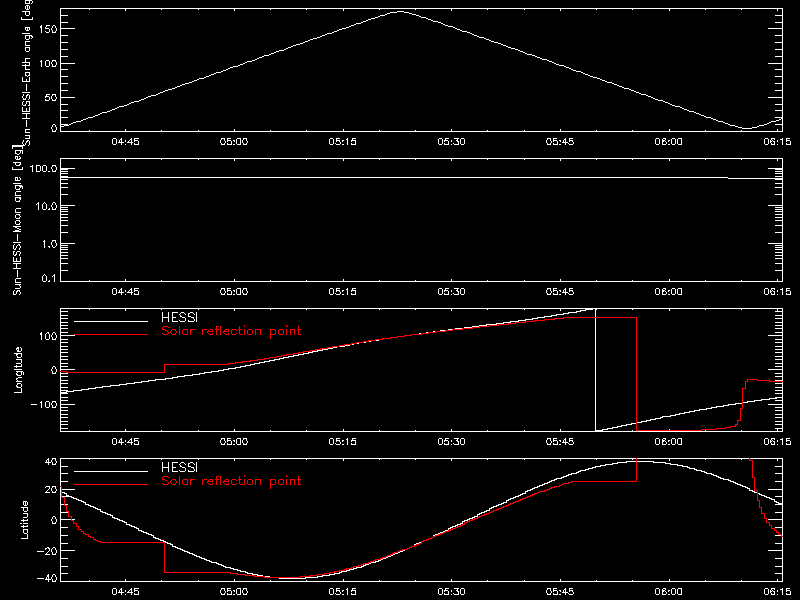800x600 pixels.
Task: Click 100.0 tick on Moon angle axis
Action: point(43,169)
